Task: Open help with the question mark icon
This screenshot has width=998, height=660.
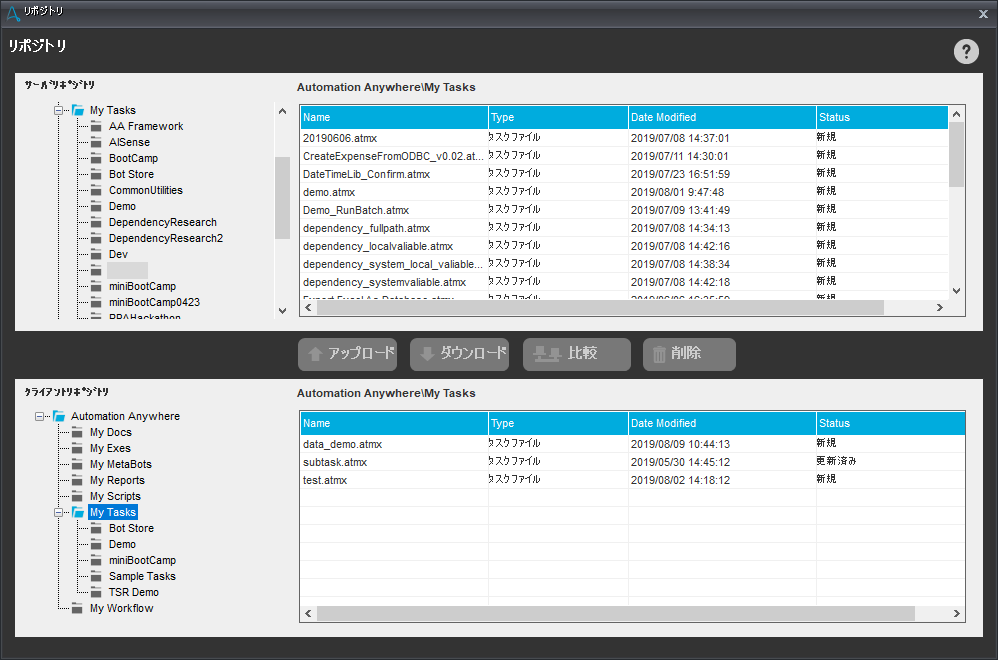Action: 966,52
